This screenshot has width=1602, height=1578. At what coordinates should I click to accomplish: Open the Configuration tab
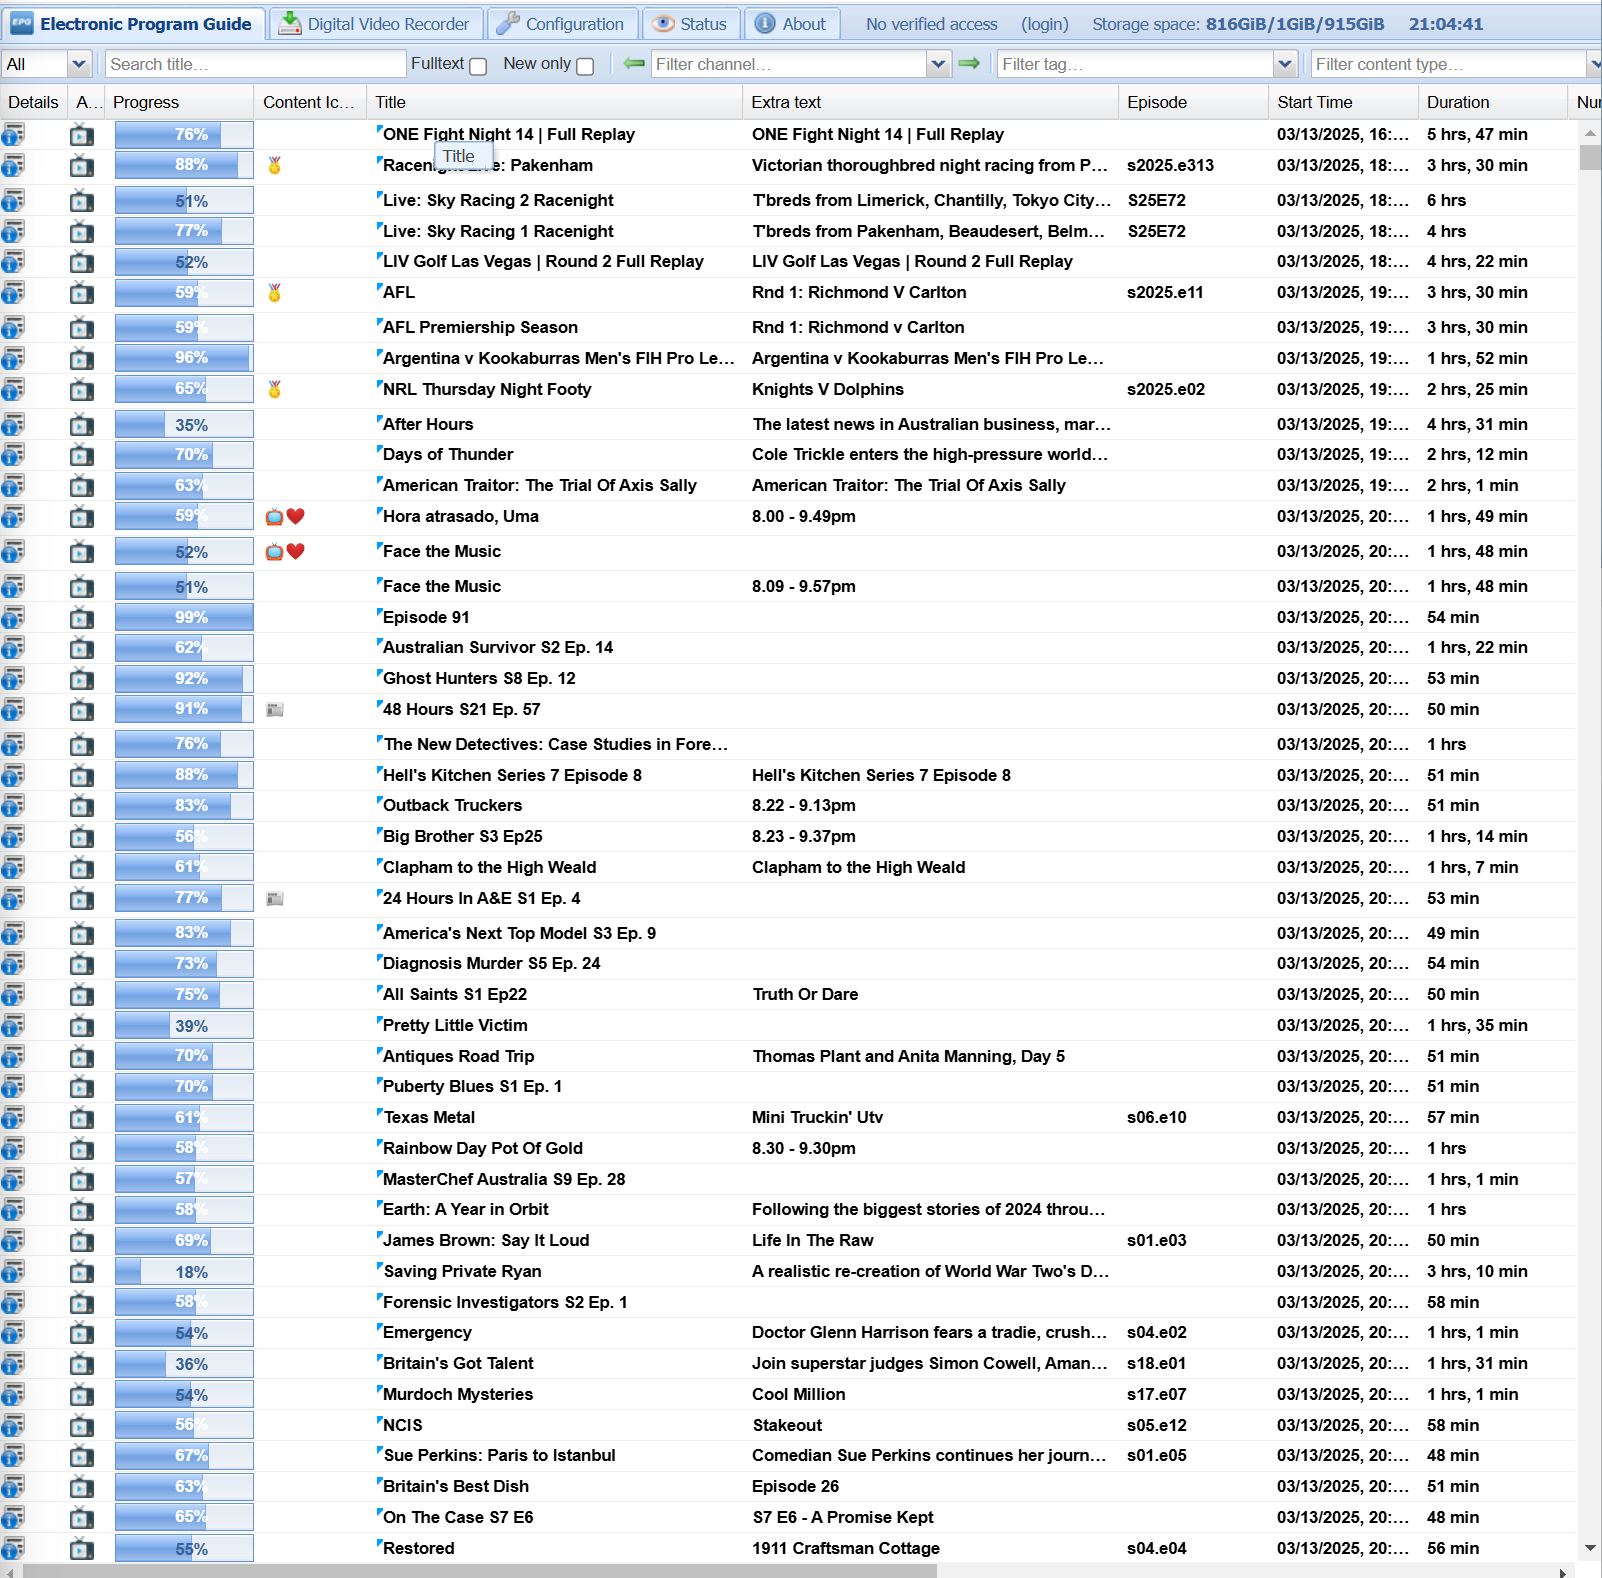[x=561, y=24]
